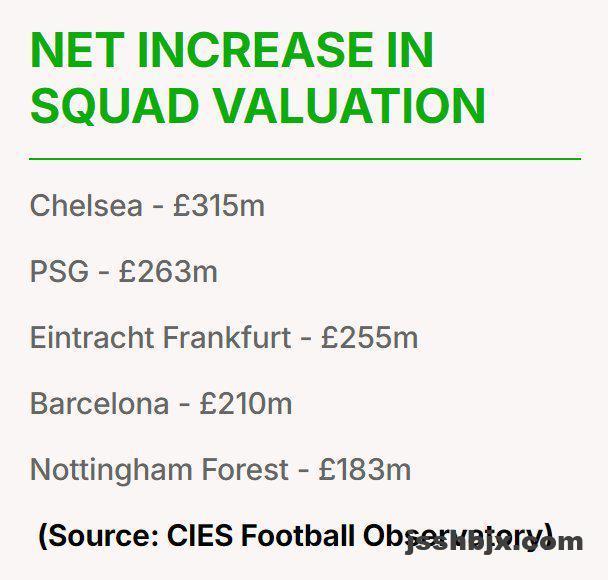Click the £183m valuation figure
Screen dimensions: 608x580
pyautogui.click(x=364, y=470)
